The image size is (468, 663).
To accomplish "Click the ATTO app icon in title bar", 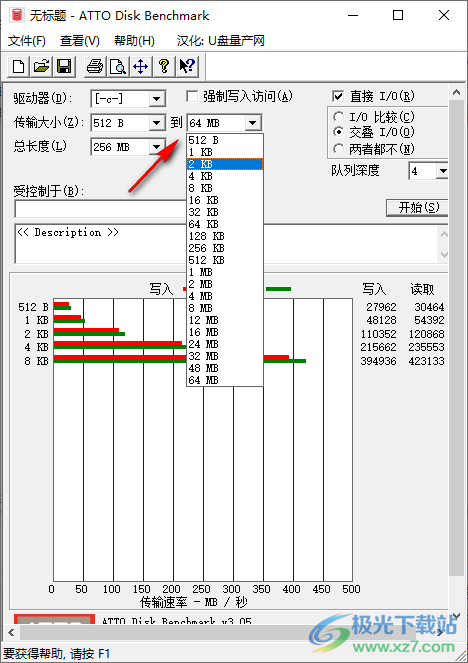I will click(17, 16).
